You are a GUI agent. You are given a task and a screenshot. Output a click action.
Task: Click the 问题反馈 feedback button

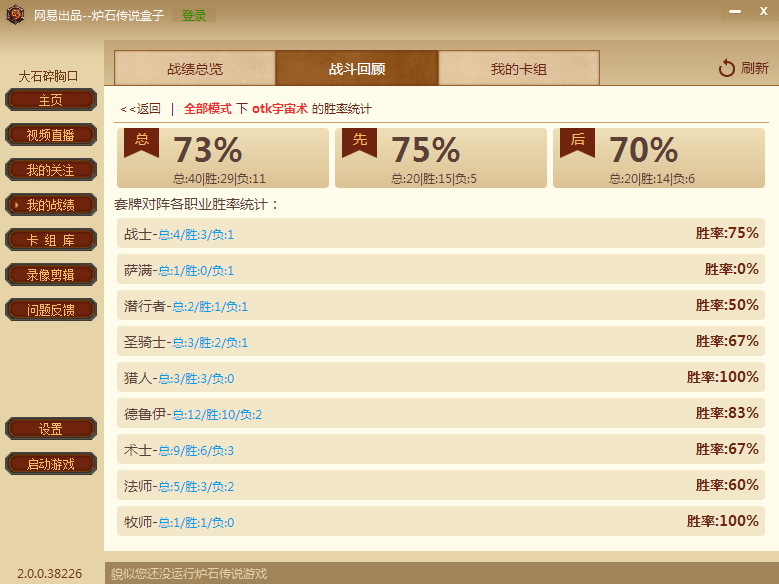coord(51,310)
